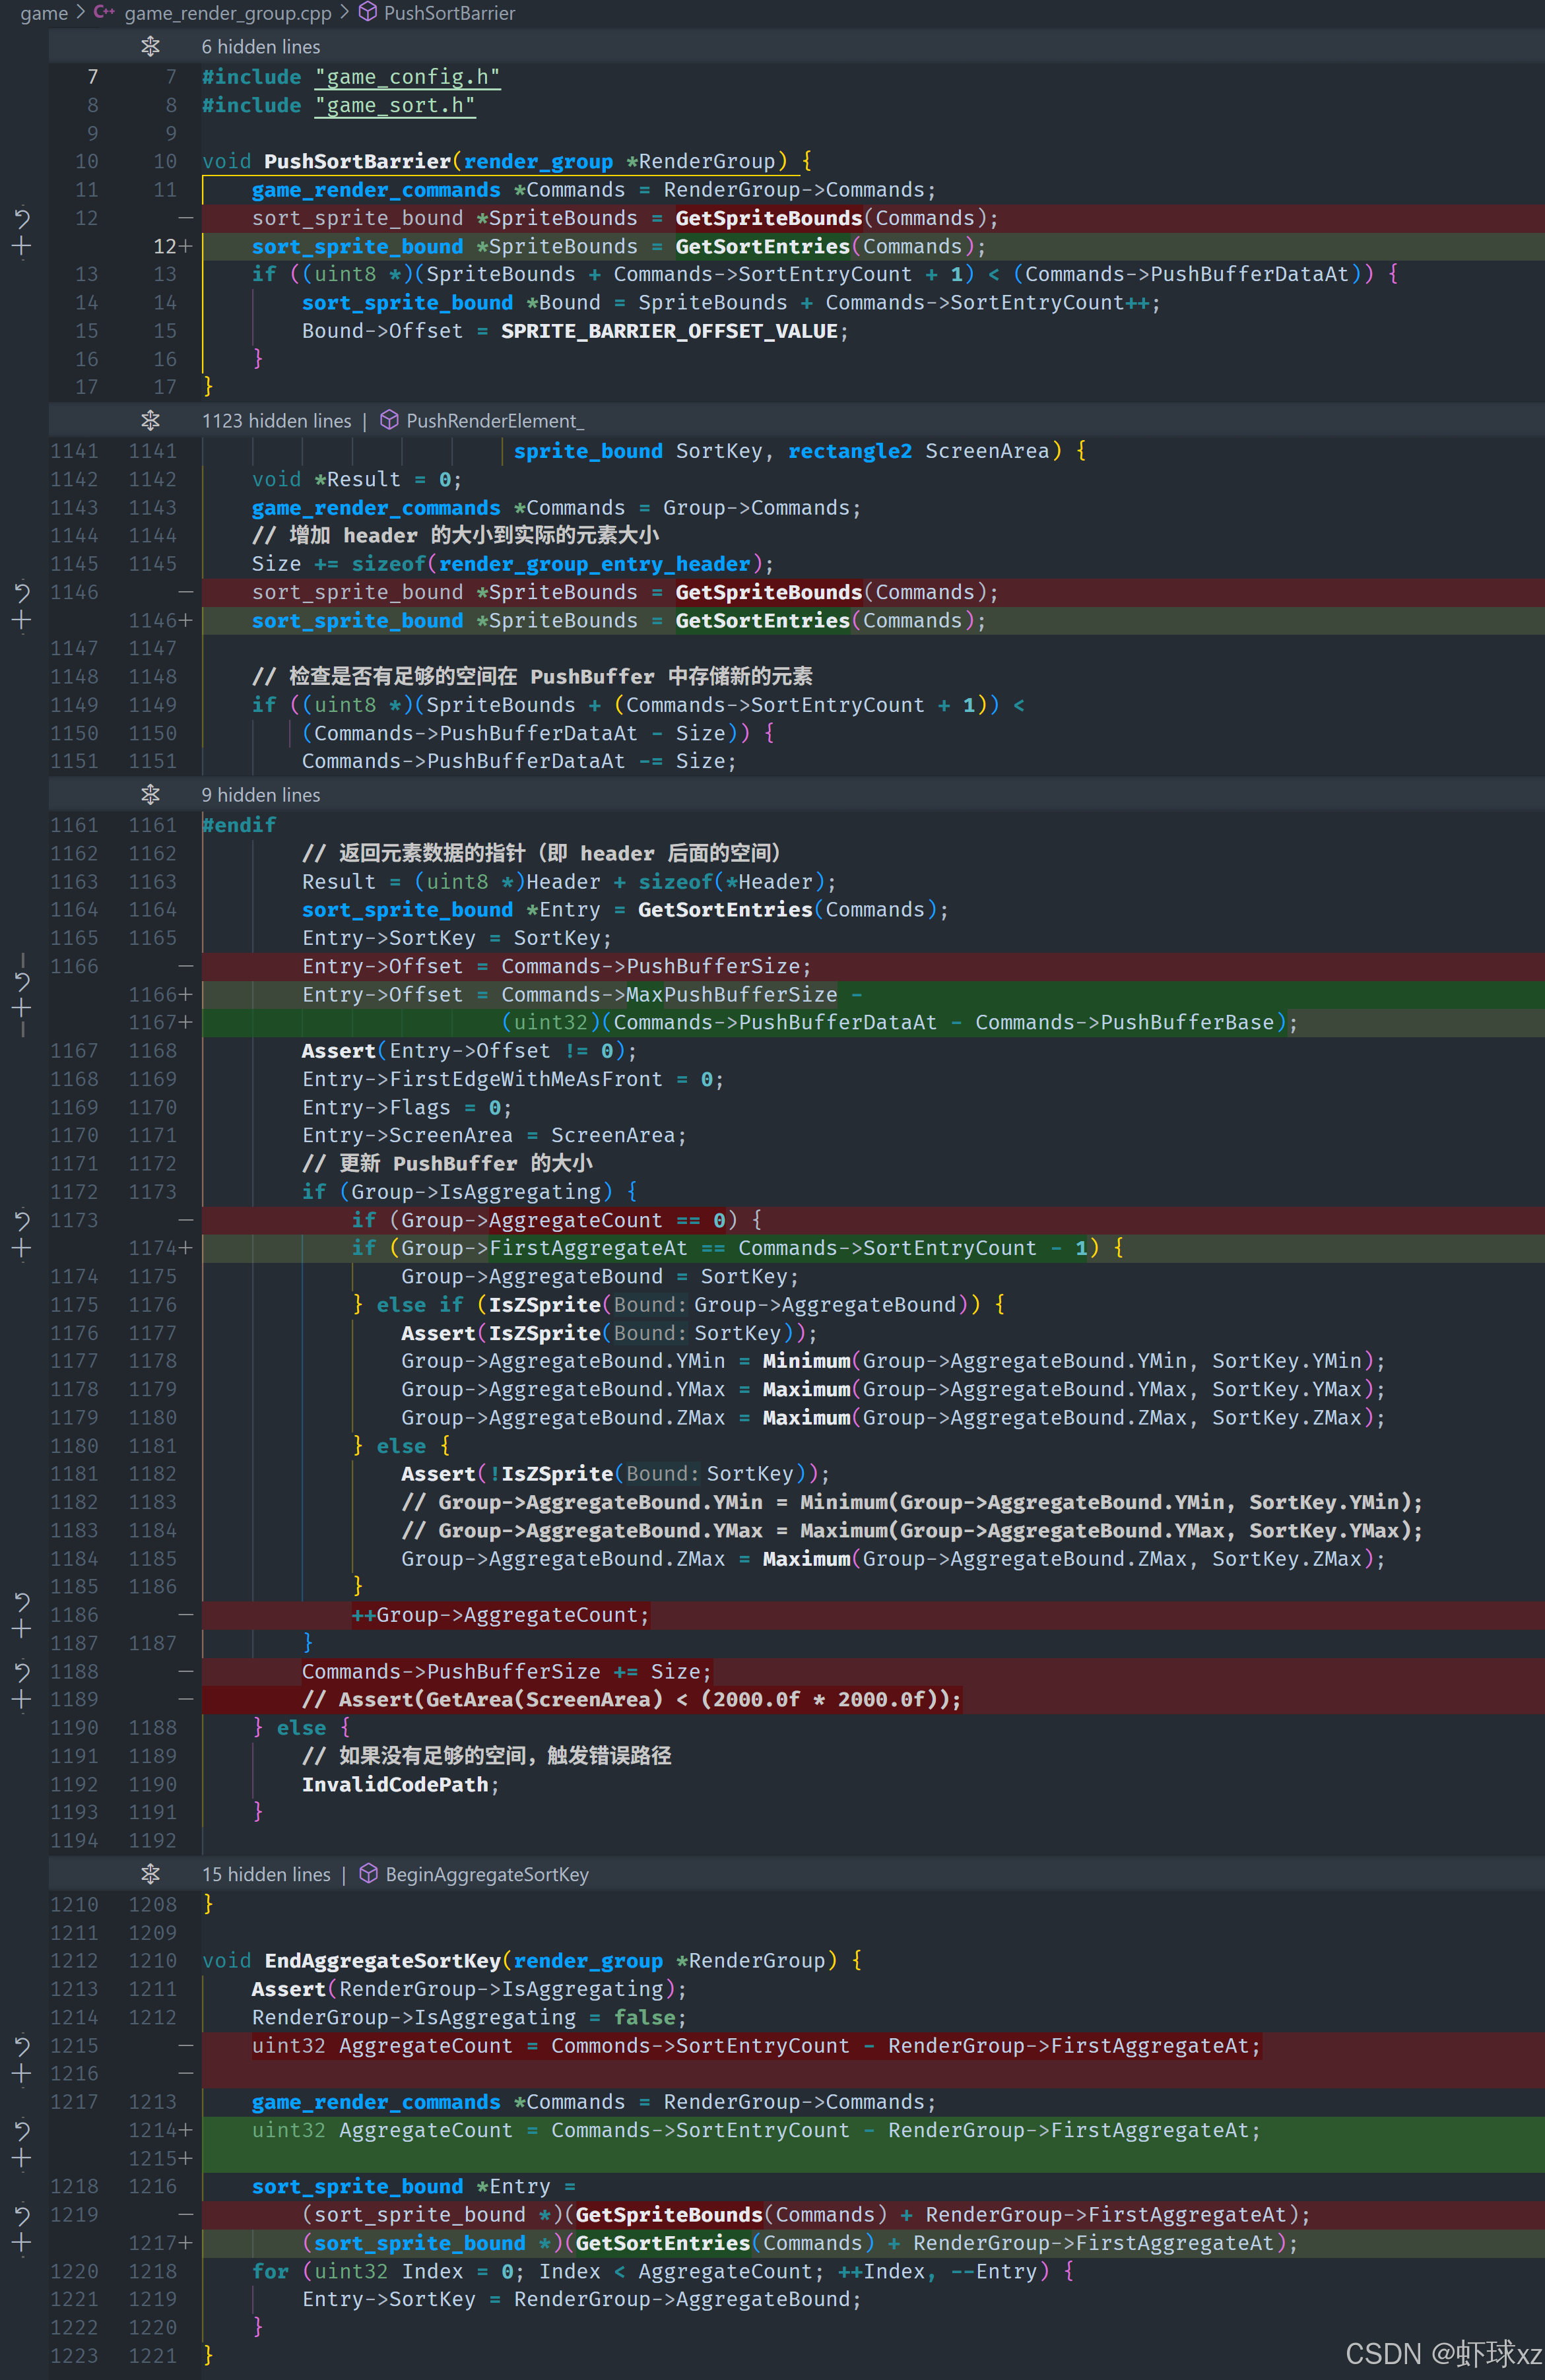Stage the moved AggregateCount declaration at line 1214
Screen dimensions: 1545x2380
[x=21, y=2158]
